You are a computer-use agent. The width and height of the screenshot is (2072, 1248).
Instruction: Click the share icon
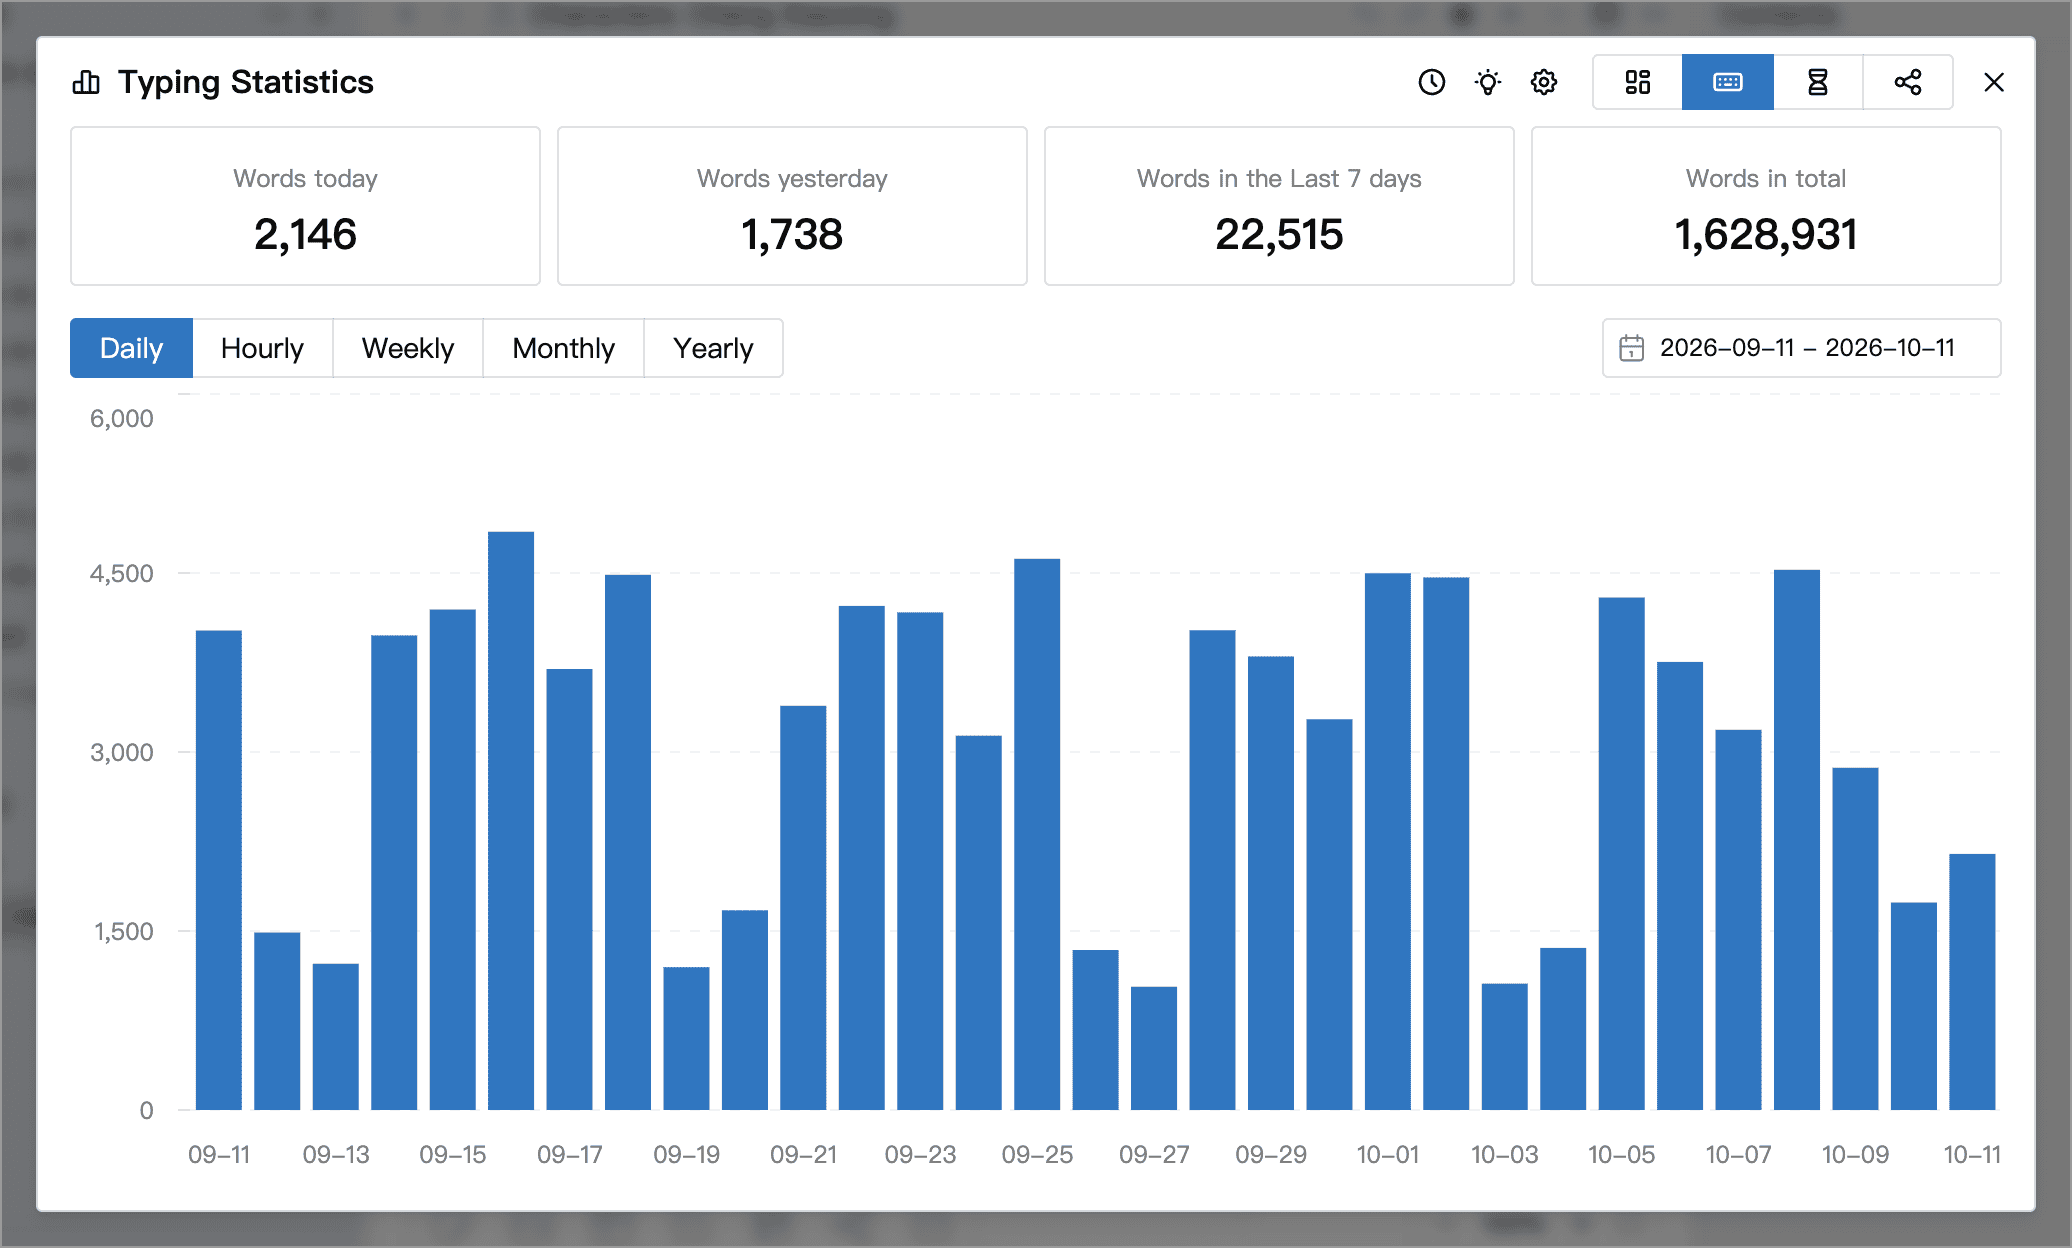pos(1908,82)
